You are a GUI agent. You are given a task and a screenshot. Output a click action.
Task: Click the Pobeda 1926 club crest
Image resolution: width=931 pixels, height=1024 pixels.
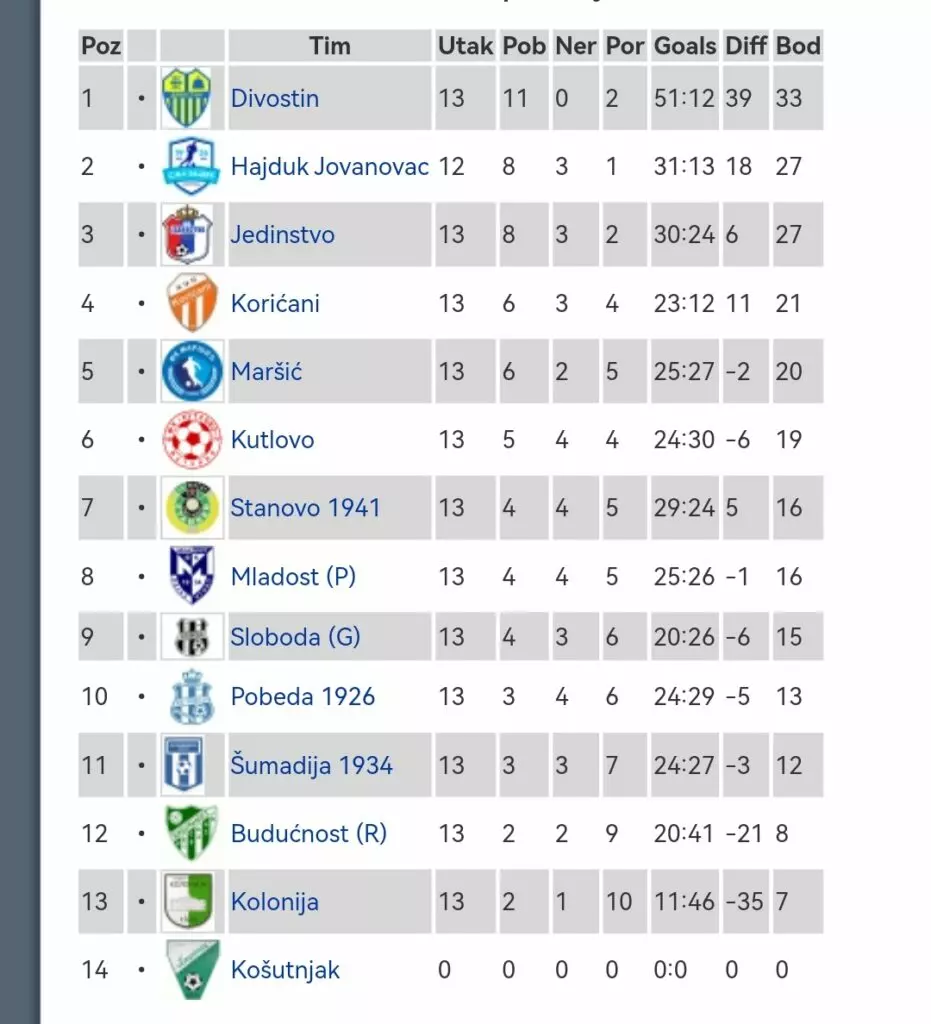pyautogui.click(x=191, y=696)
